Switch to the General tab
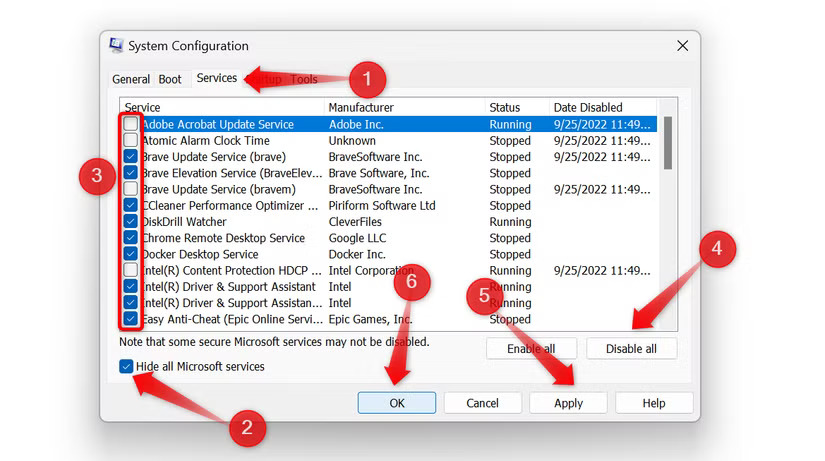Image resolution: width=825 pixels, height=461 pixels. point(131,79)
